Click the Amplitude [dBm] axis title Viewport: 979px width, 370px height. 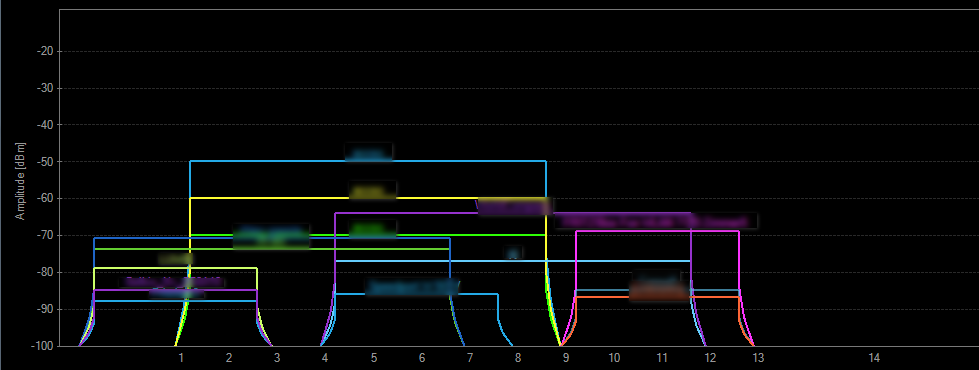click(21, 181)
